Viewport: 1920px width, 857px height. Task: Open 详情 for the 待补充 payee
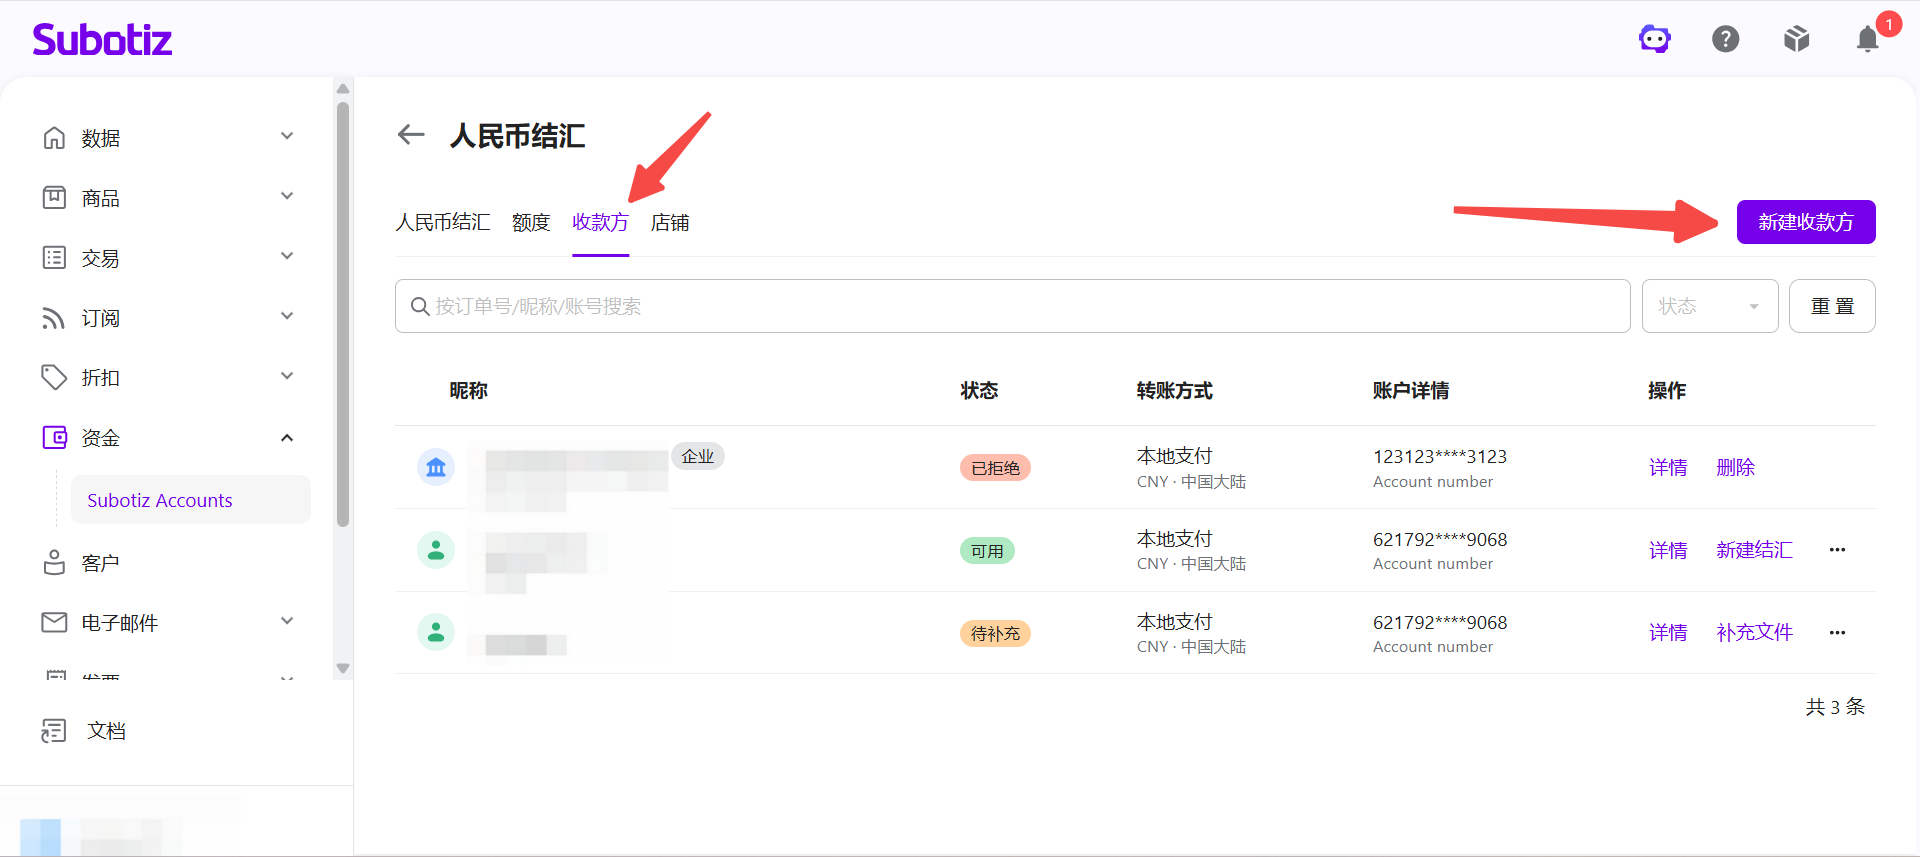(x=1668, y=632)
